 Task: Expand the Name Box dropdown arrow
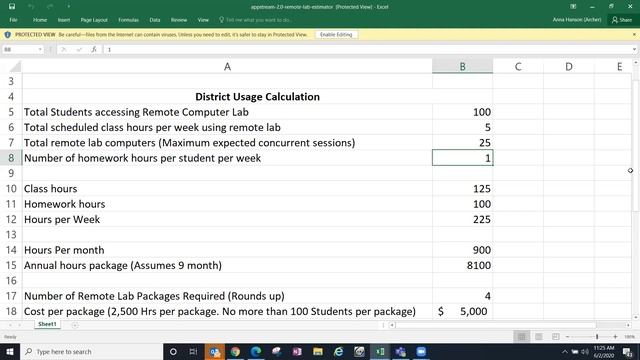[x=40, y=49]
